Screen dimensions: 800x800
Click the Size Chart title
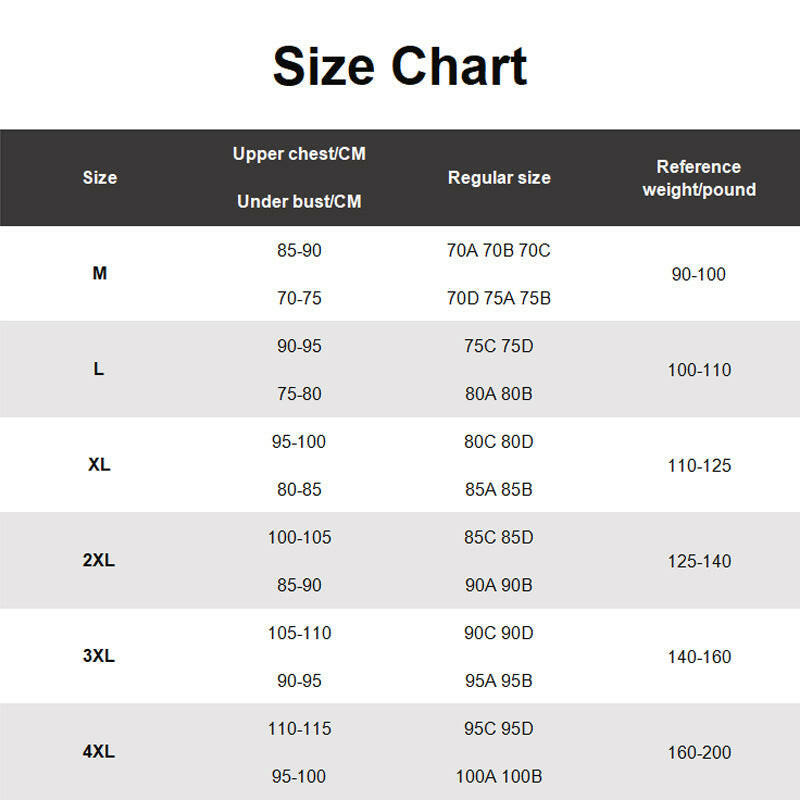click(x=399, y=66)
